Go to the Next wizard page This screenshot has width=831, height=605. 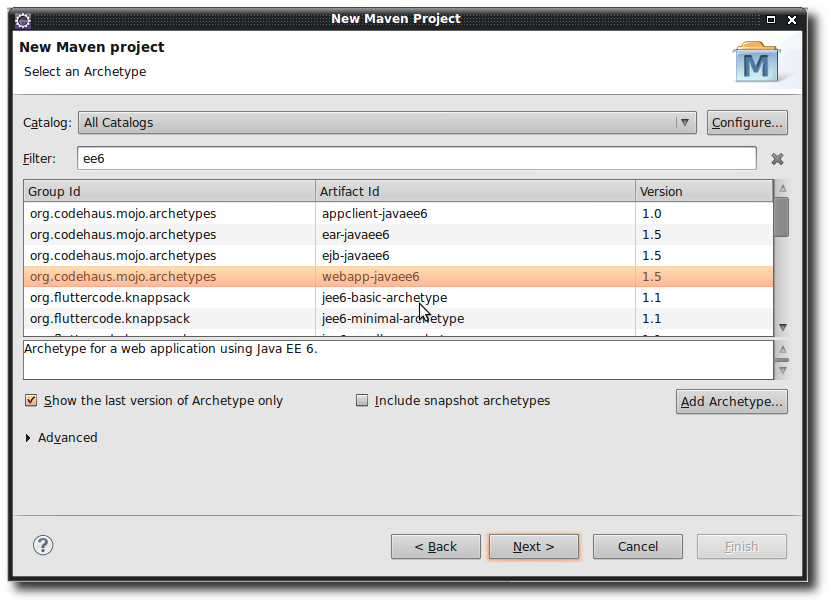[x=533, y=547]
